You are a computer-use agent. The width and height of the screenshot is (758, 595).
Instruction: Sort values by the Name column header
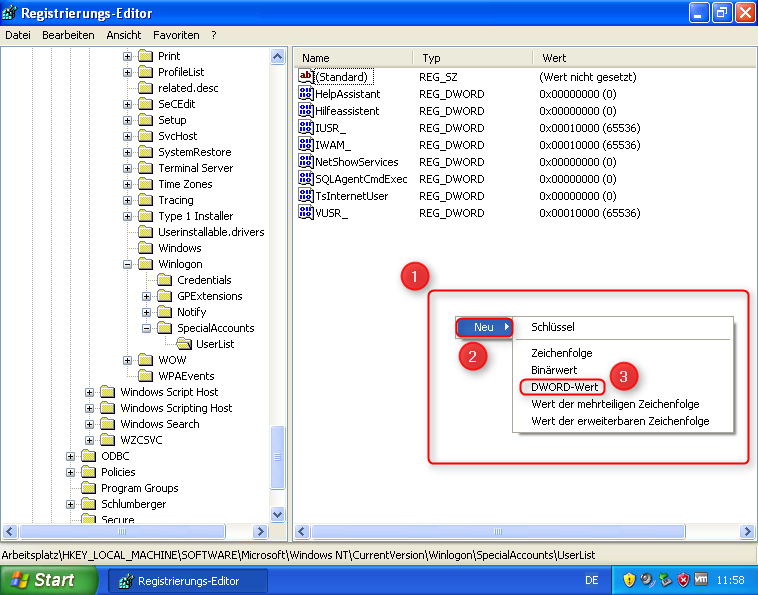coord(353,58)
